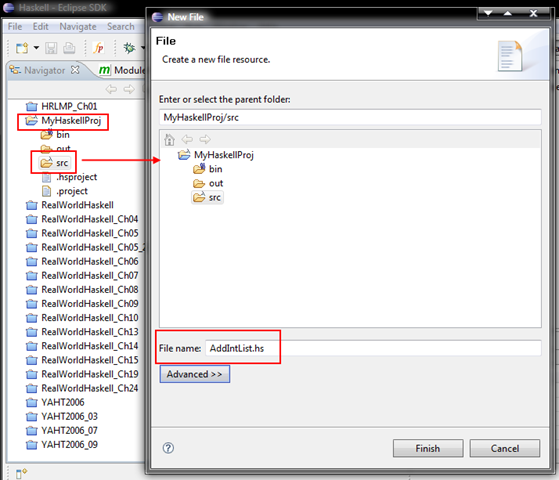Open the Edit menu
Image resolution: width=559 pixels, height=480 pixels.
tap(41, 27)
